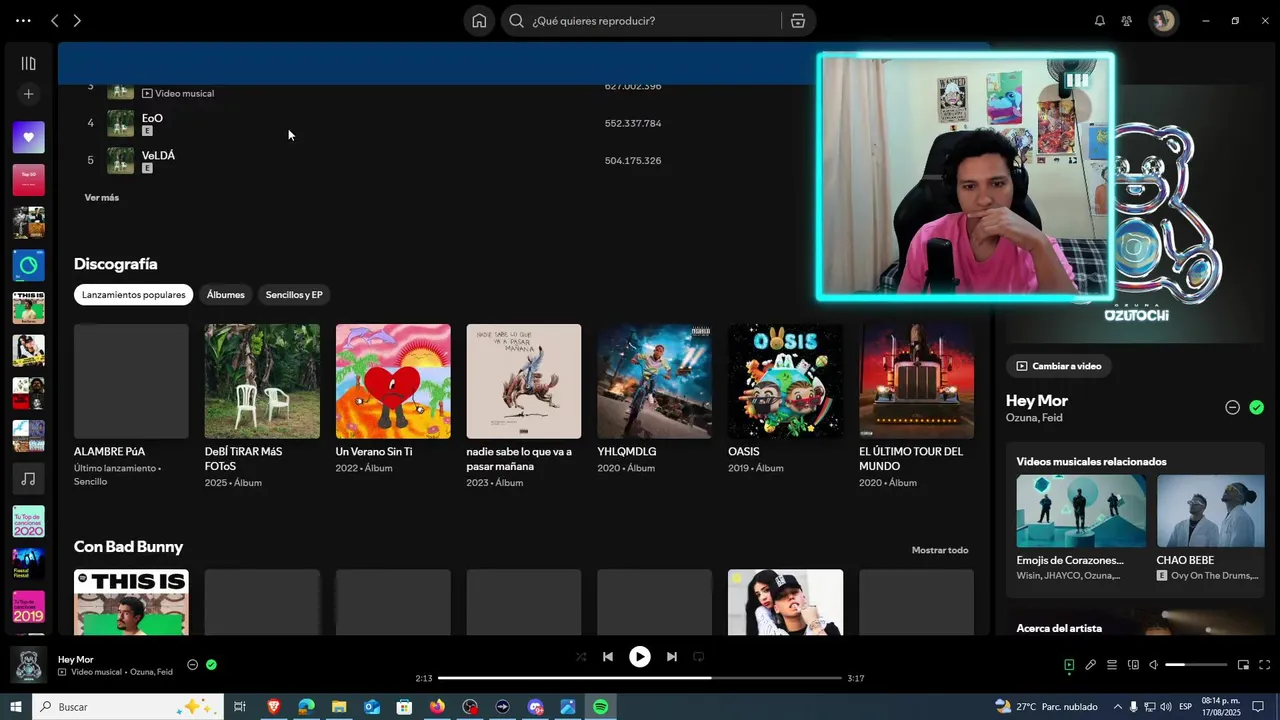Open YHLQMDLG album cover
The image size is (1280, 720).
(x=655, y=381)
